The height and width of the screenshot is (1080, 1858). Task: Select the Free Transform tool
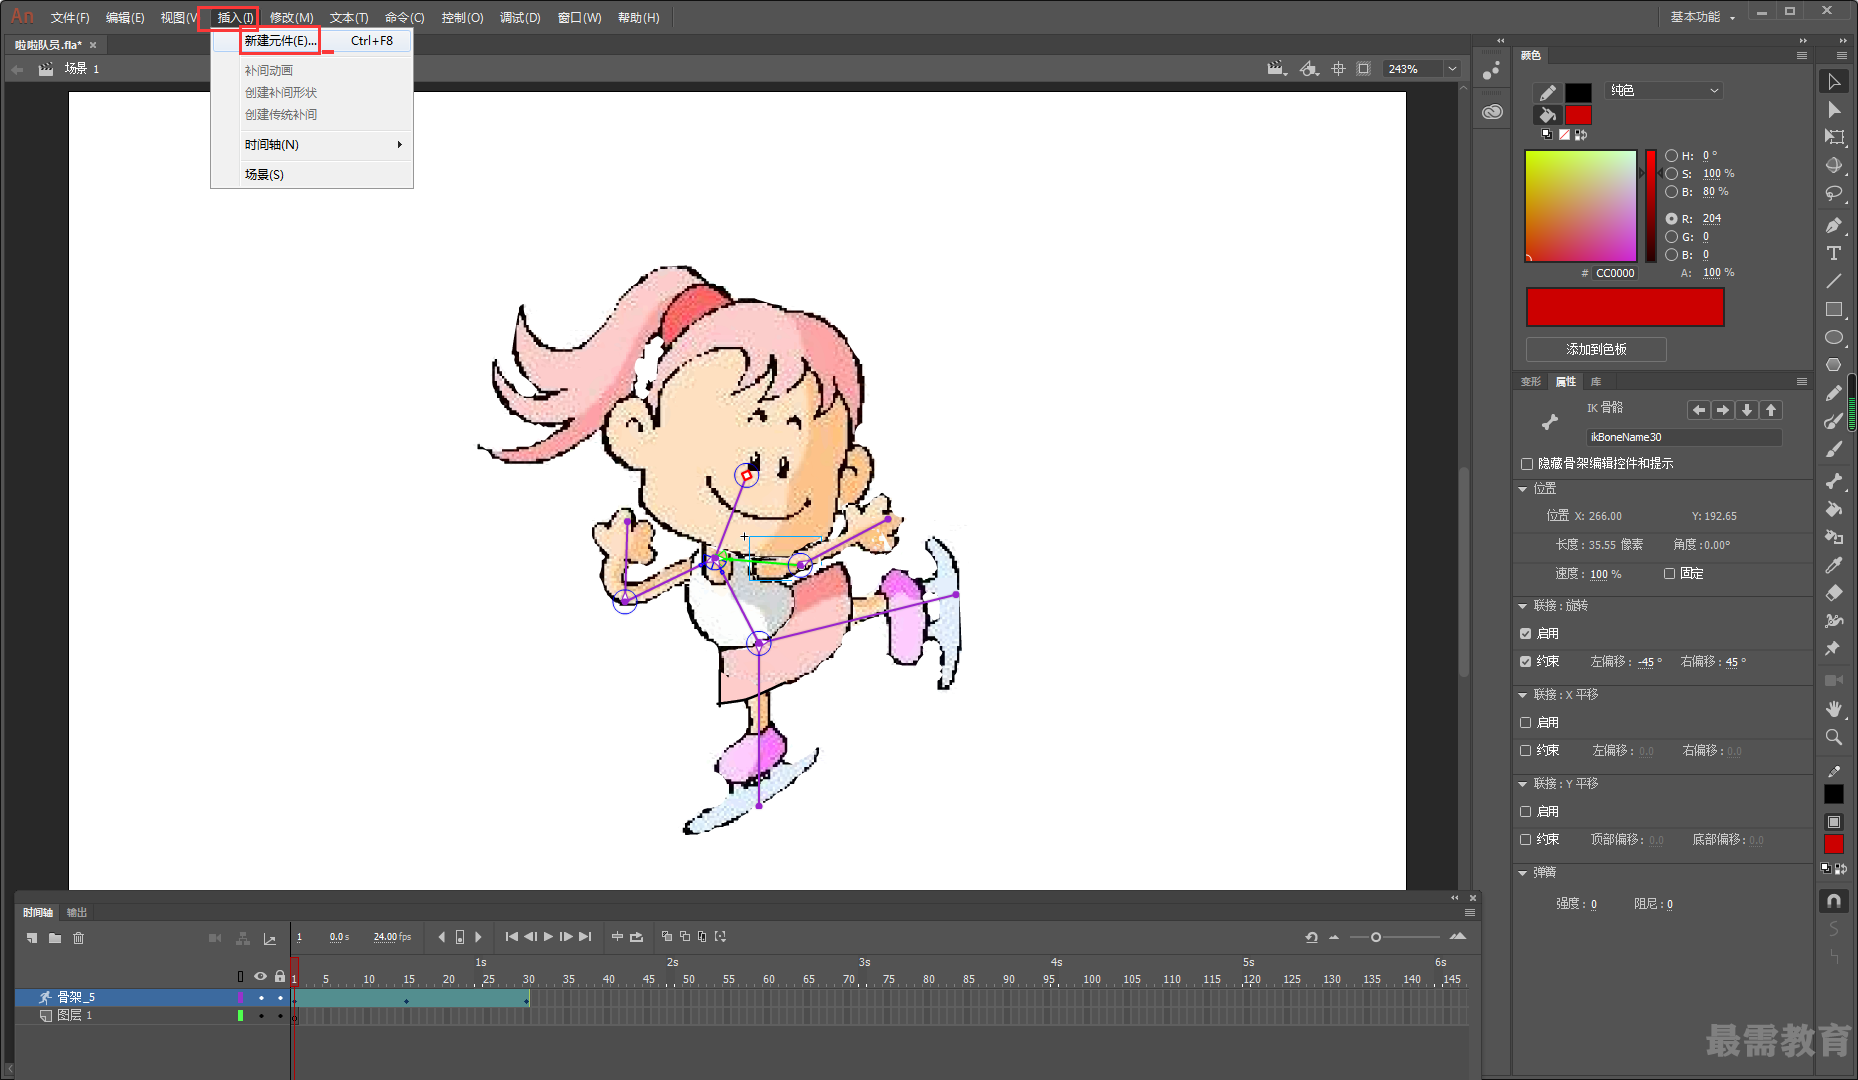[1833, 137]
